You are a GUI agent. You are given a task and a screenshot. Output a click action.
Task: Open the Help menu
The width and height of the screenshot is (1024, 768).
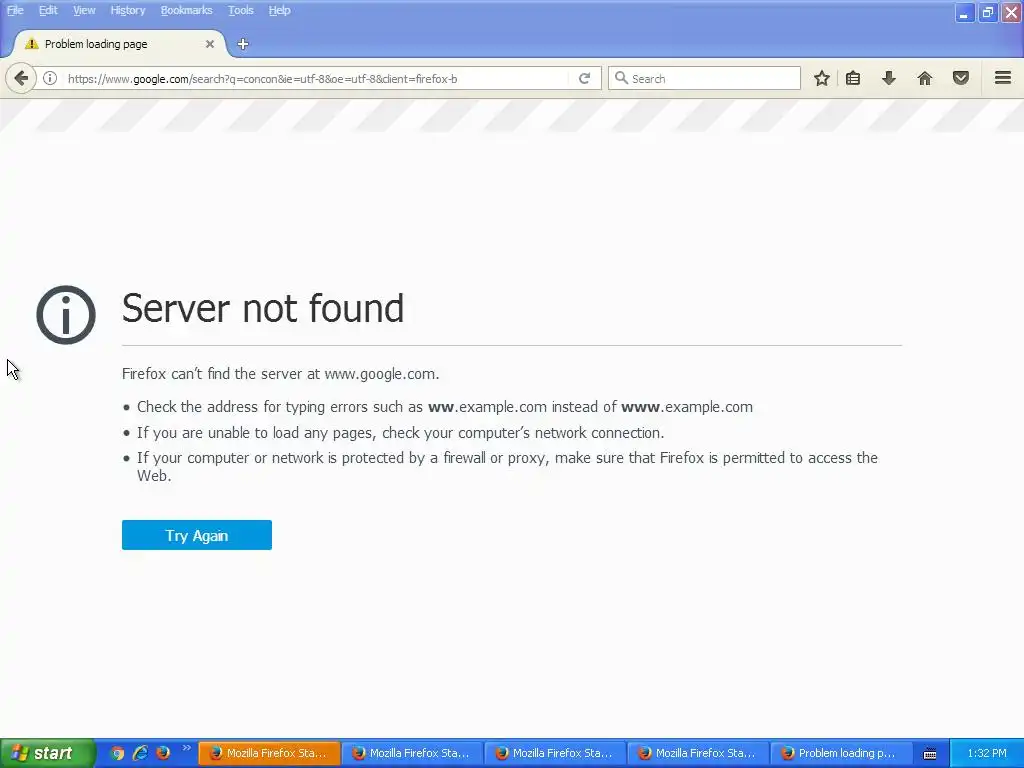pos(279,10)
